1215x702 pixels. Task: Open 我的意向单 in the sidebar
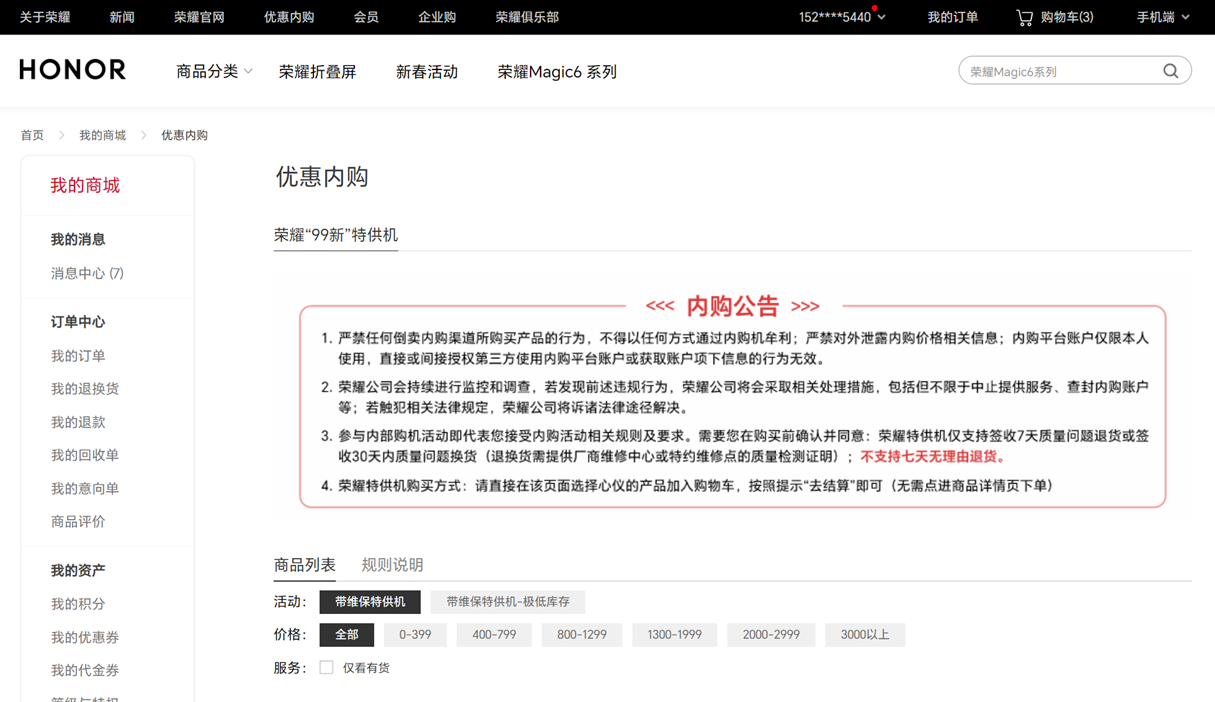(85, 488)
